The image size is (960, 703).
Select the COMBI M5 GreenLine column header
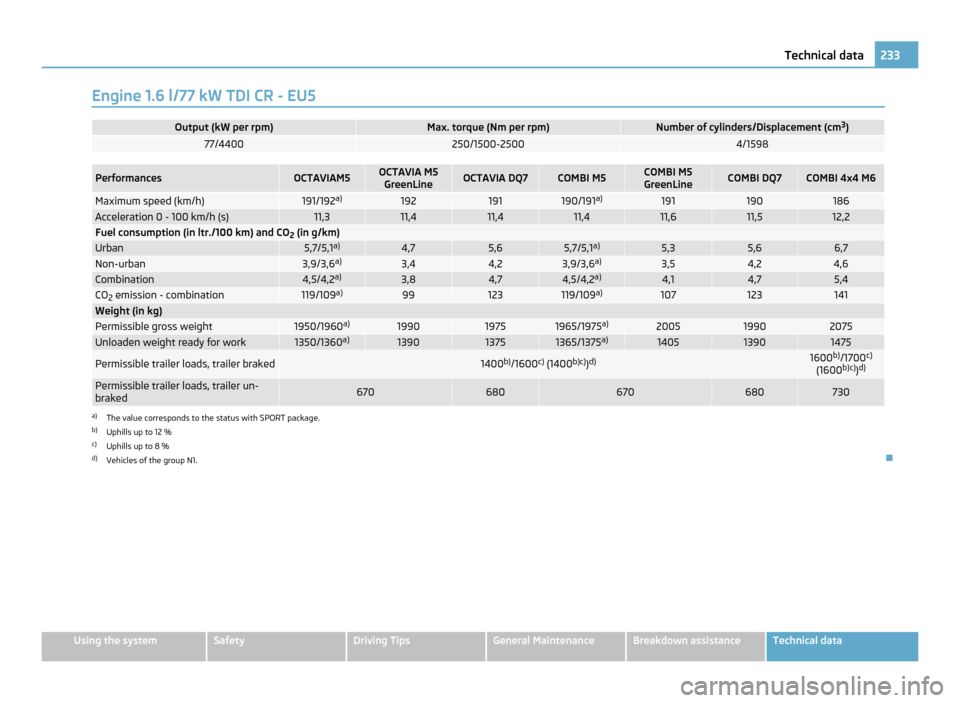[x=668, y=178]
